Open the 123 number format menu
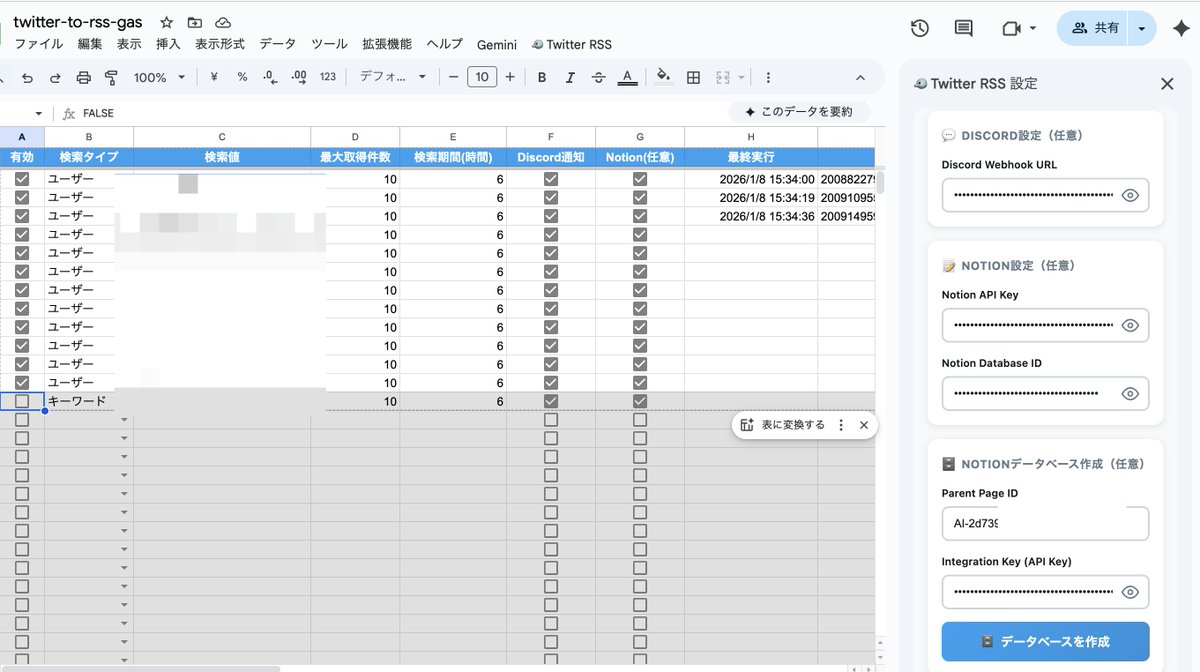This screenshot has width=1200, height=672. coord(328,77)
